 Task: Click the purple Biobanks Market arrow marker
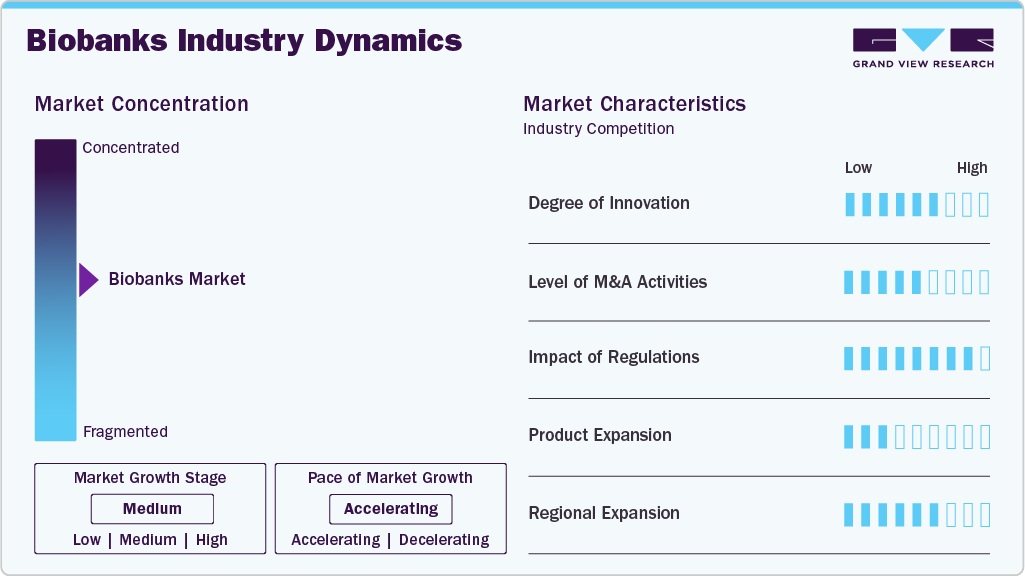[x=88, y=280]
